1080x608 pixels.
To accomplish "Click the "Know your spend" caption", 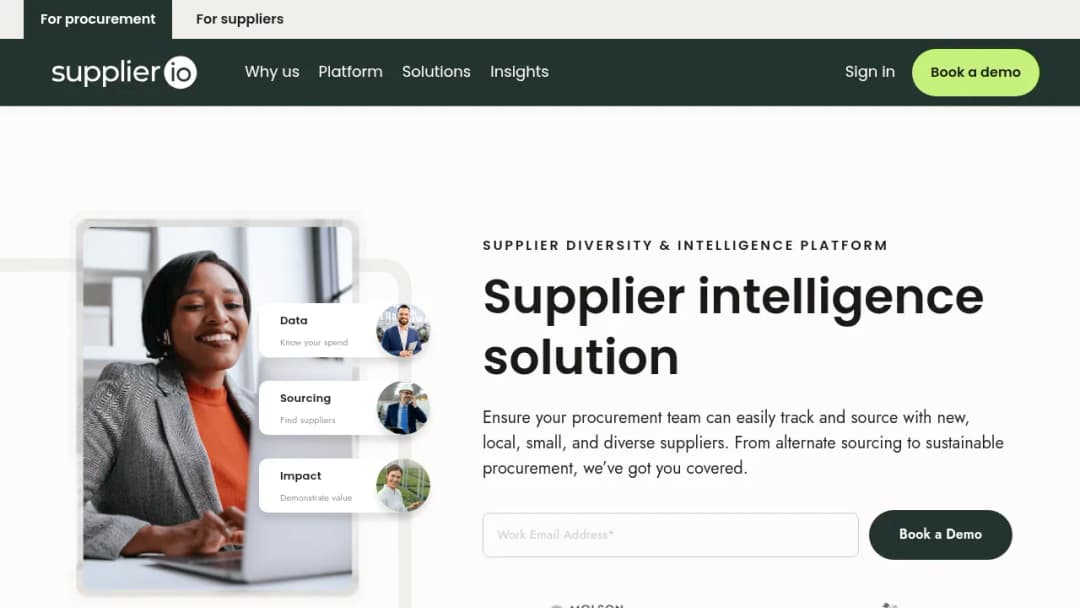I will (x=314, y=342).
